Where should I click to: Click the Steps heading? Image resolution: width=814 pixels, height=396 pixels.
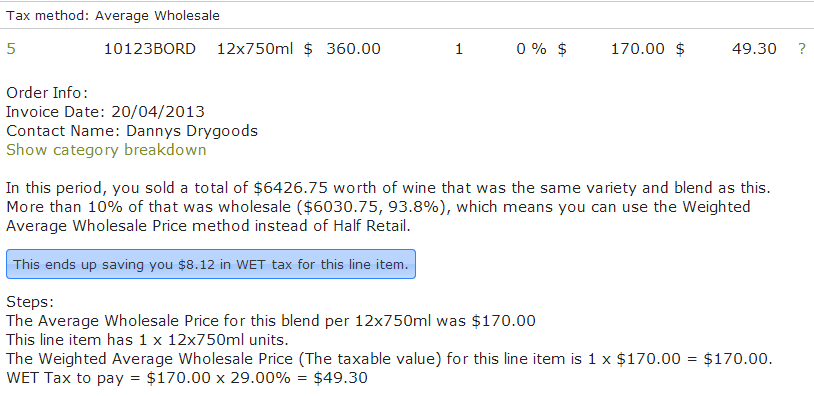30,302
